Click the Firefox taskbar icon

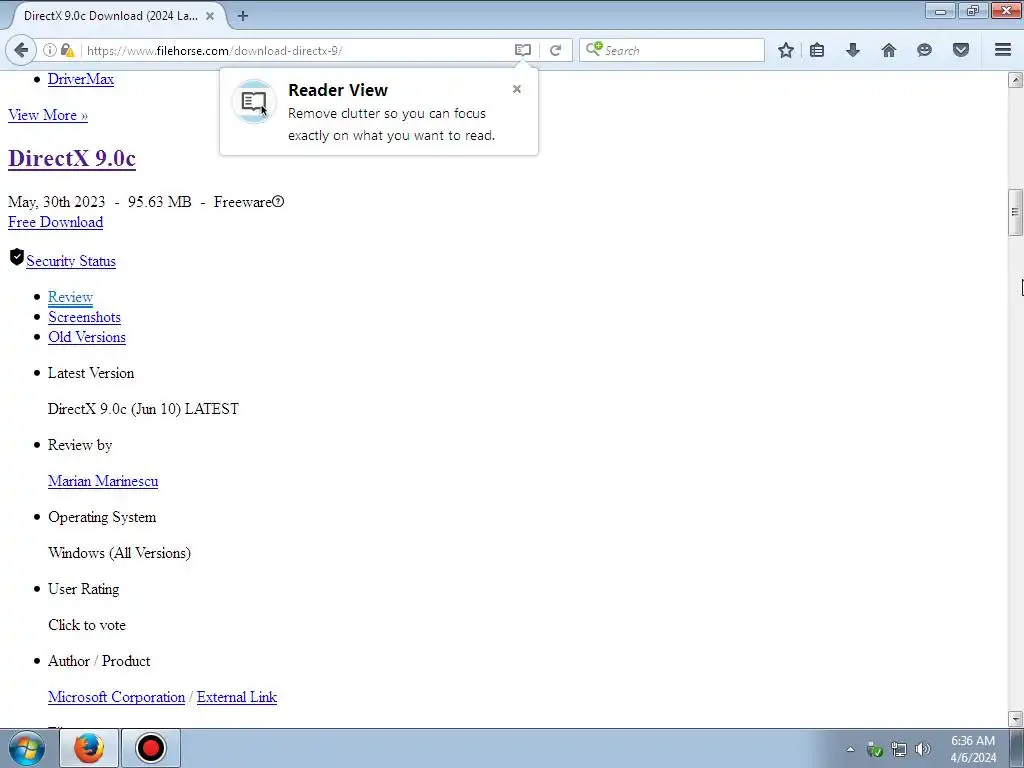point(89,748)
